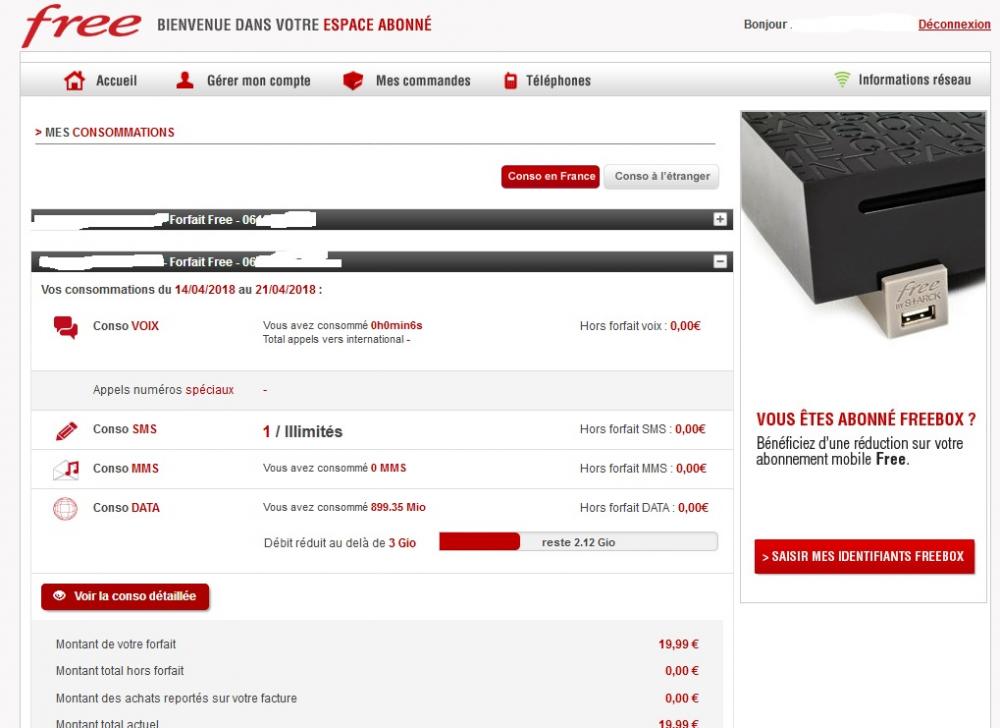Click the Gérer mon compte person icon
1000x728 pixels.
pyautogui.click(x=185, y=80)
